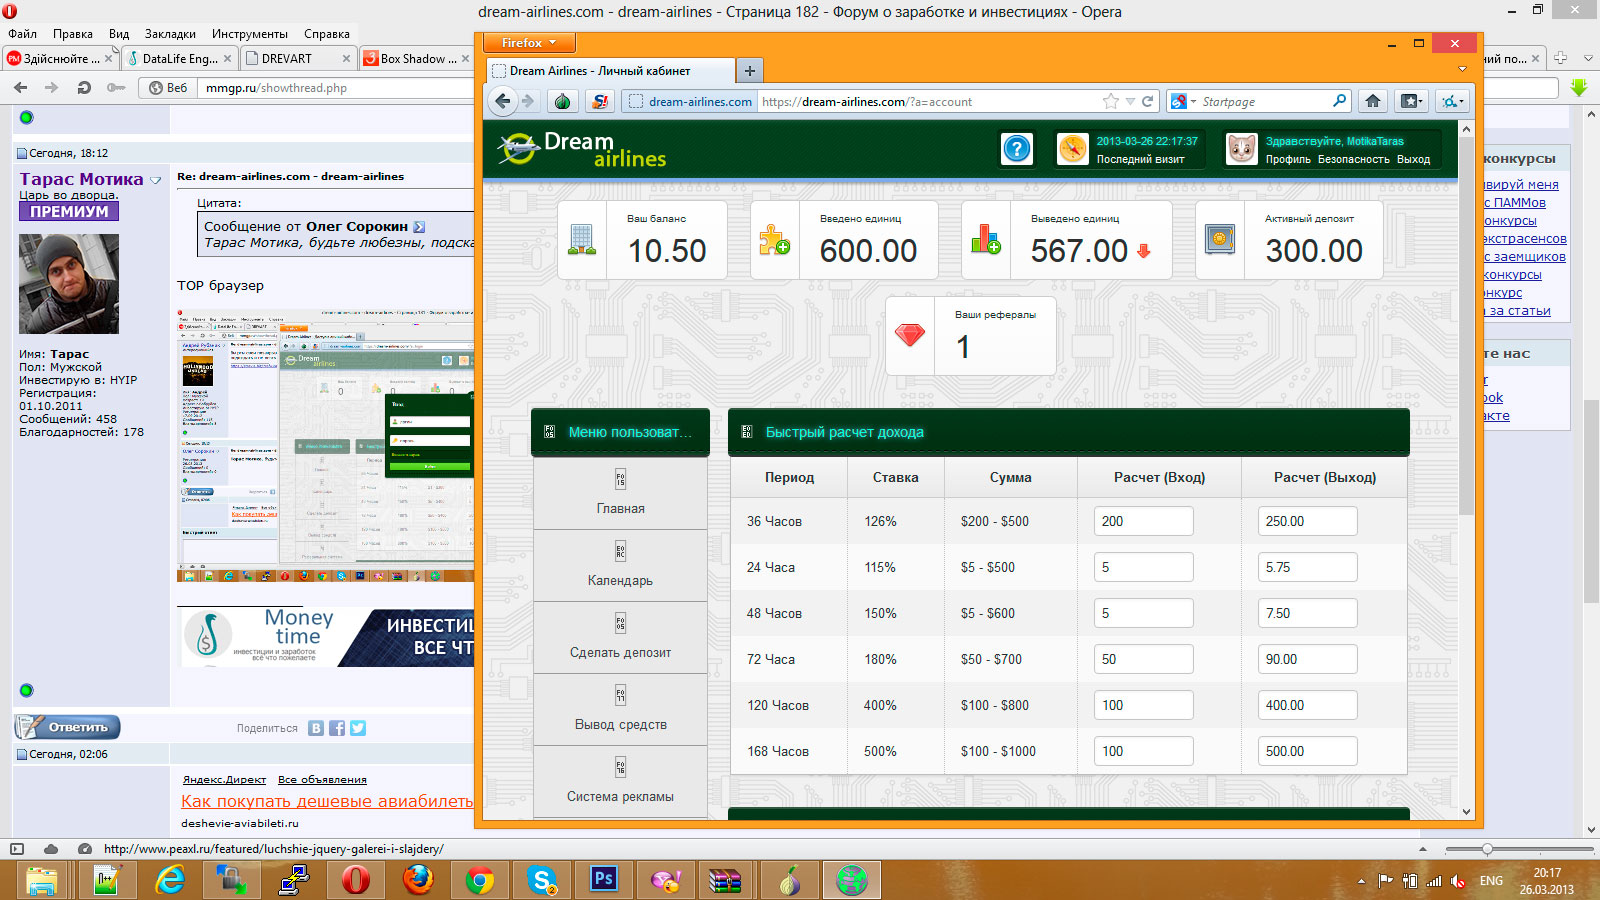Open Photoshop from the taskbar
Image resolution: width=1600 pixels, height=900 pixels.
603,880
